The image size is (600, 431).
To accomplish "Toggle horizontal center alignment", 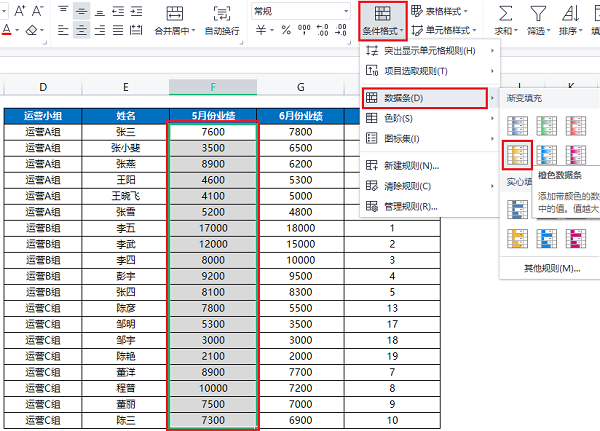I will pos(81,30).
